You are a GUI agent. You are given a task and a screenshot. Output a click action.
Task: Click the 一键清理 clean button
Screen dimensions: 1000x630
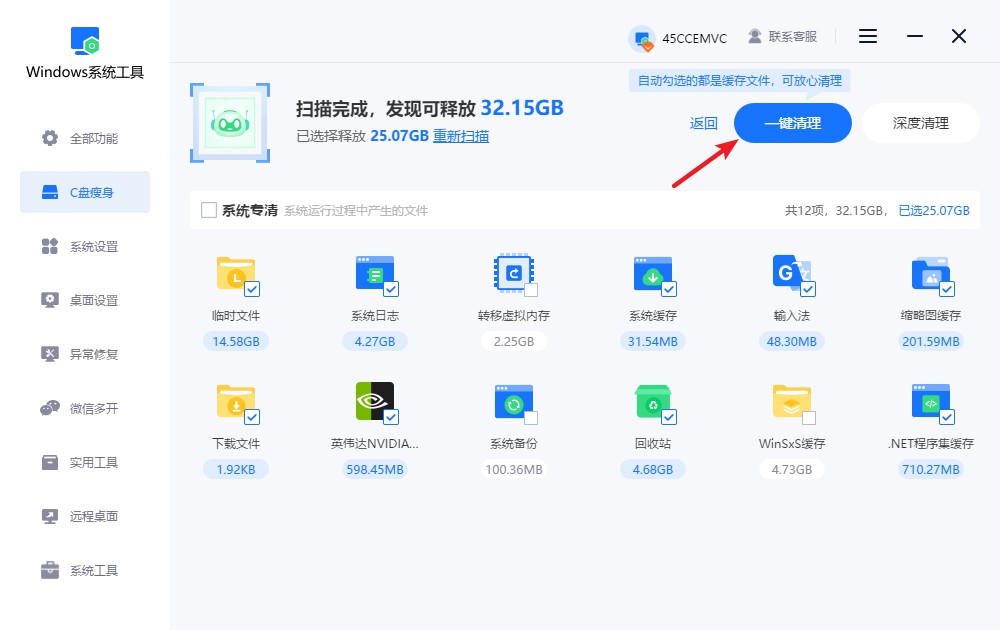tap(792, 123)
